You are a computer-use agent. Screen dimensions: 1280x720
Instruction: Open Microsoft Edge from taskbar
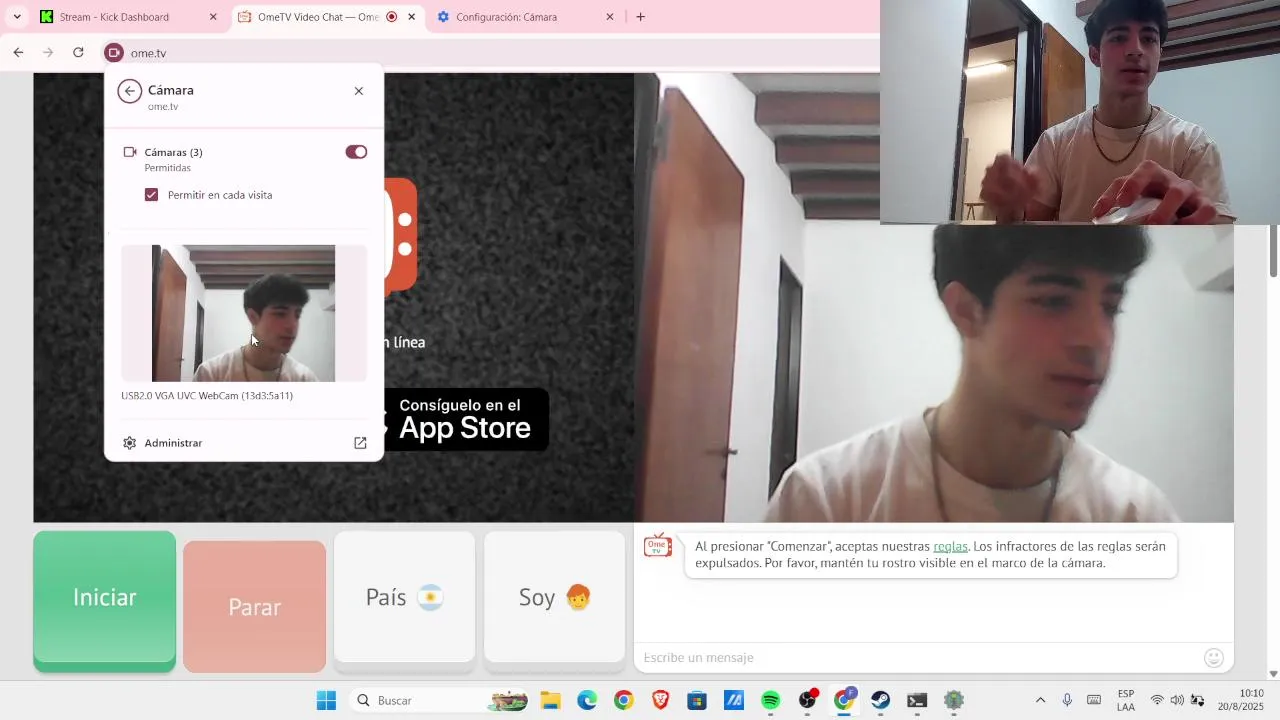pos(587,701)
